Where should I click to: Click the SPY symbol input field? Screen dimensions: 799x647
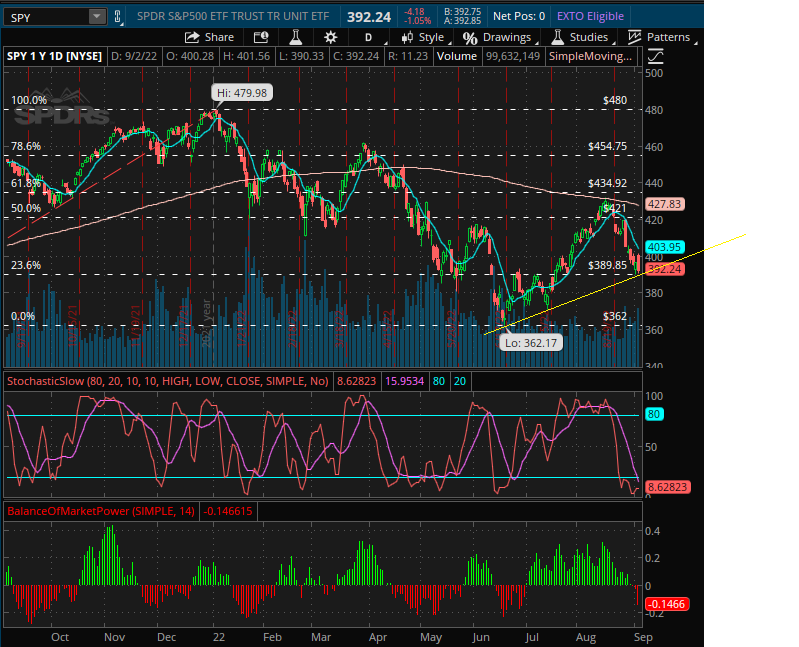pyautogui.click(x=46, y=17)
